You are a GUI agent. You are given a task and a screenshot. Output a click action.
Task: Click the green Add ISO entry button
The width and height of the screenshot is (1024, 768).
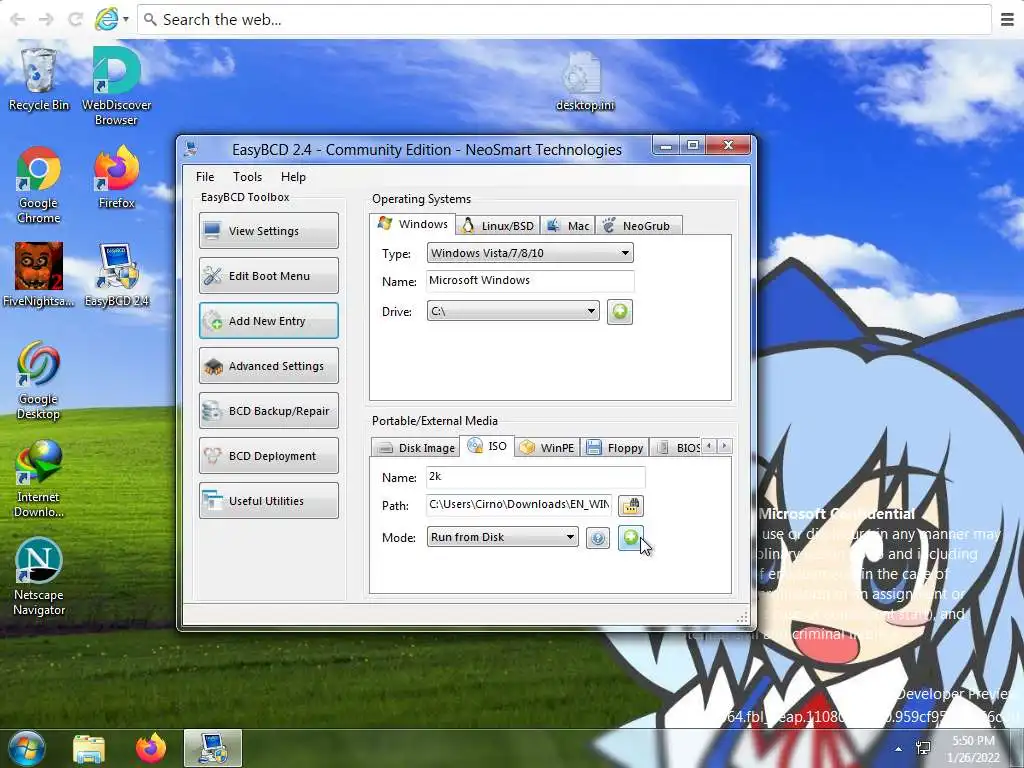[x=630, y=537]
